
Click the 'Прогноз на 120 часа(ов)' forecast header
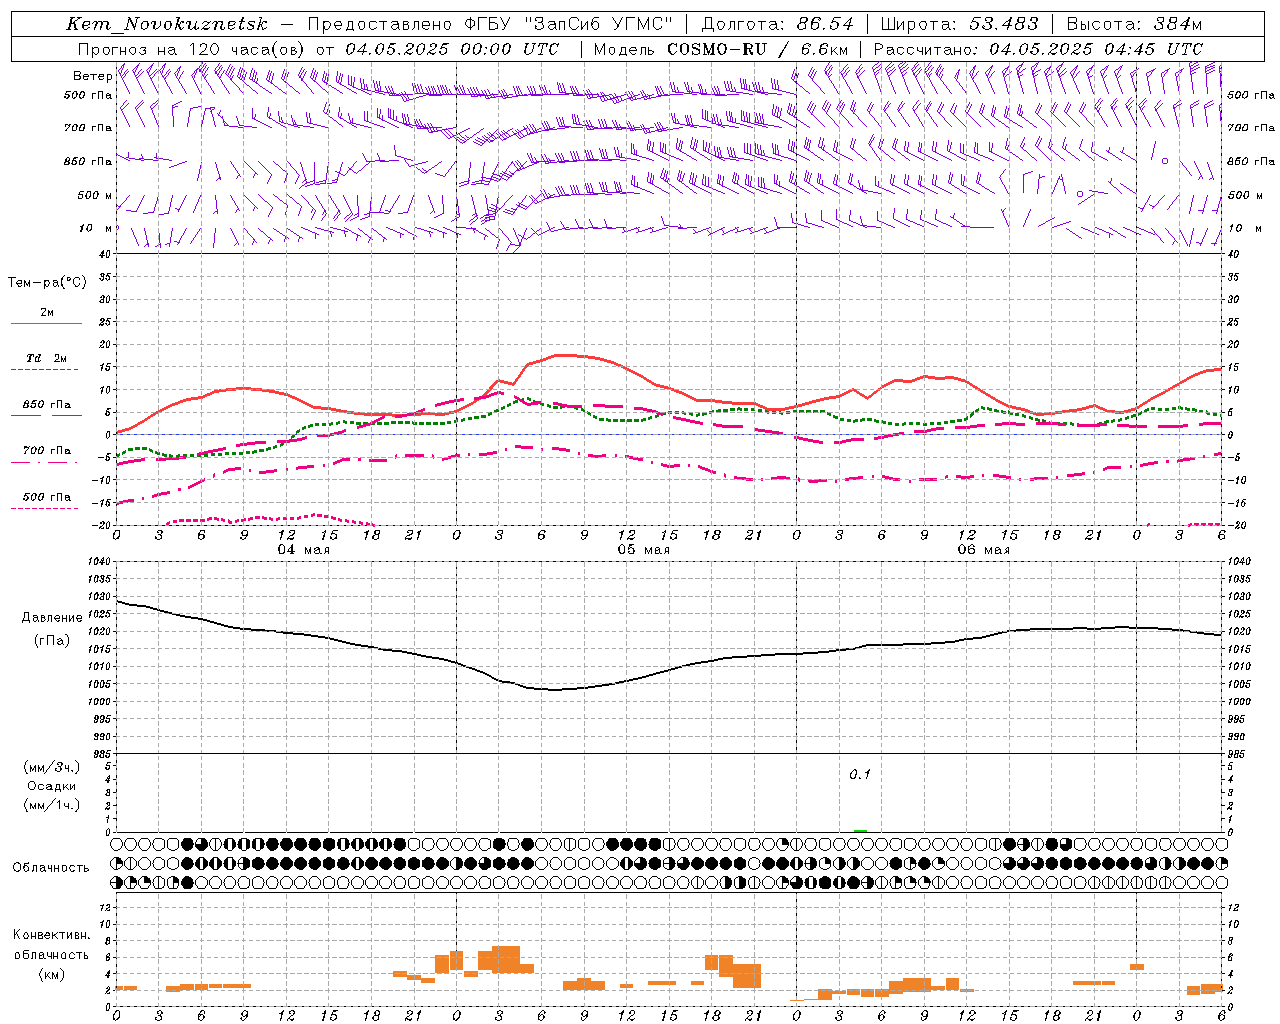192,49
